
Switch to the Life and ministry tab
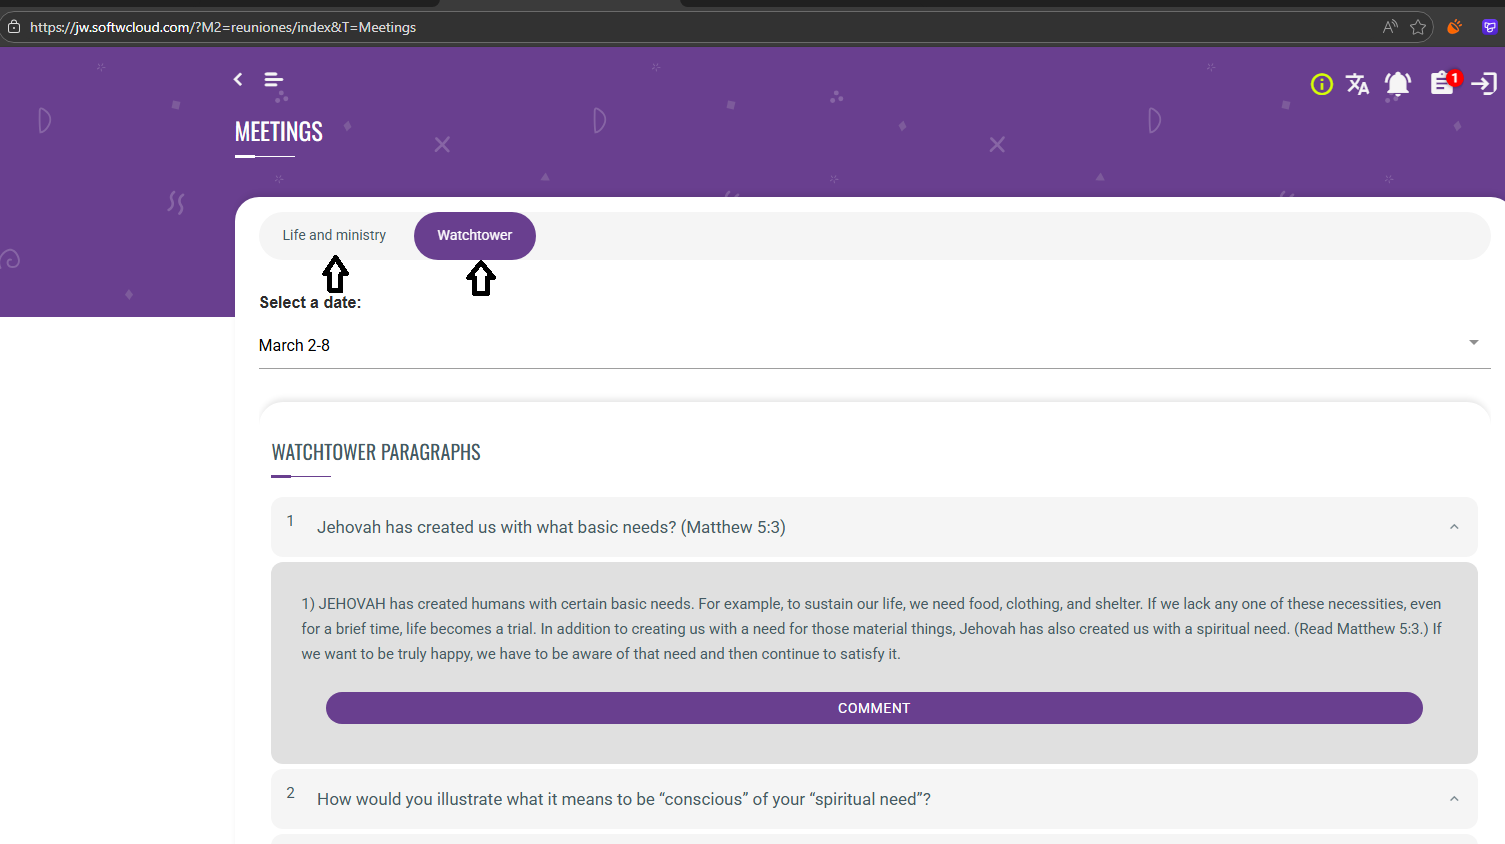[334, 235]
